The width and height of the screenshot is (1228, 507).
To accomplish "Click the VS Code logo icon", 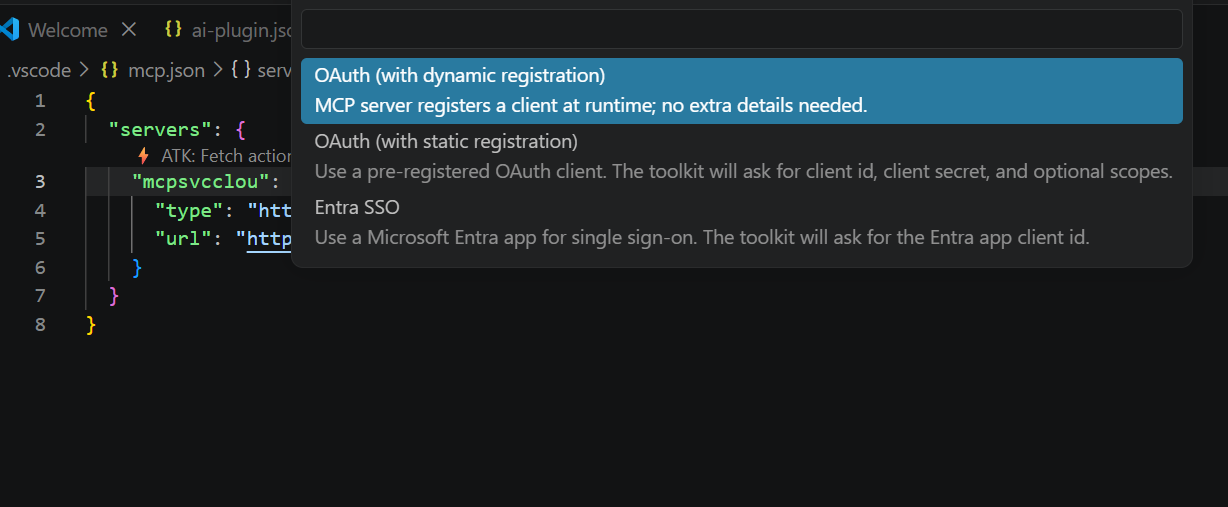I will click(10, 29).
